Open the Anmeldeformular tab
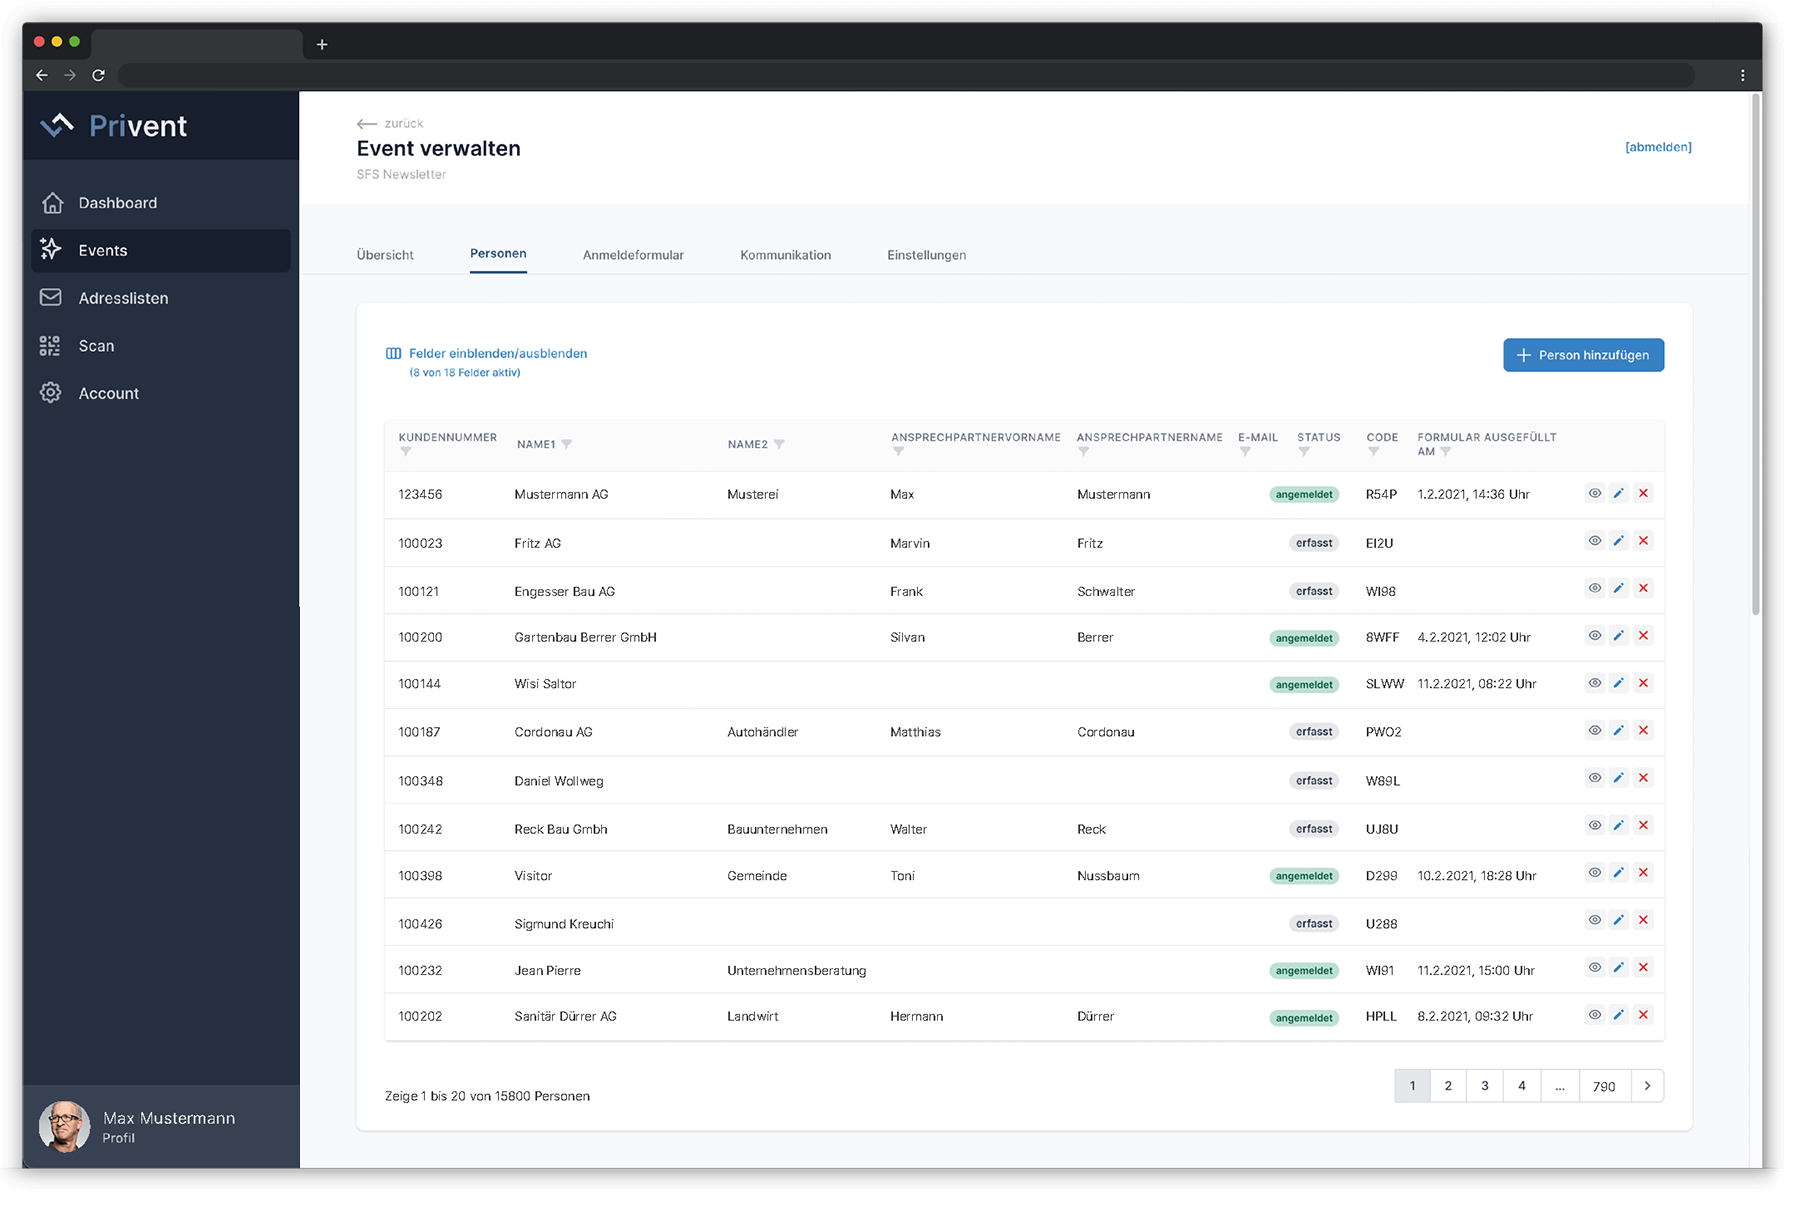Image resolution: width=1800 pixels, height=1211 pixels. click(633, 255)
